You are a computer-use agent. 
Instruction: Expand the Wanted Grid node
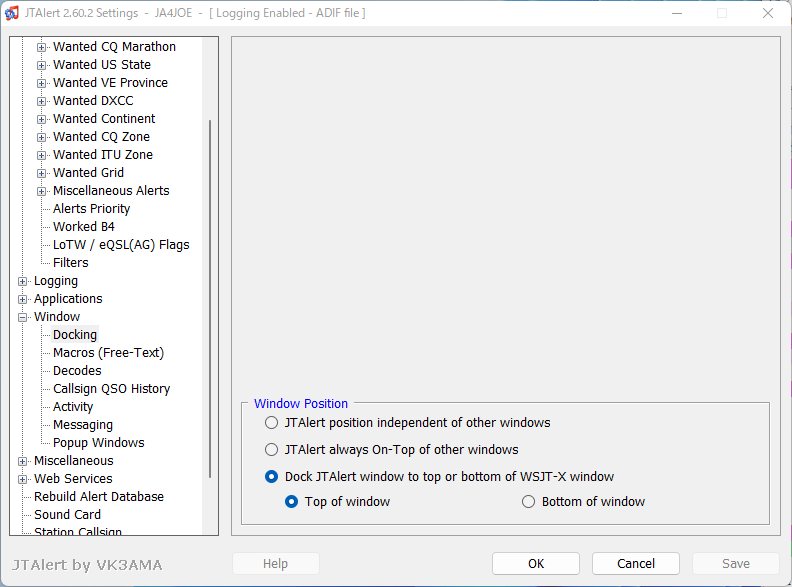coord(41,174)
